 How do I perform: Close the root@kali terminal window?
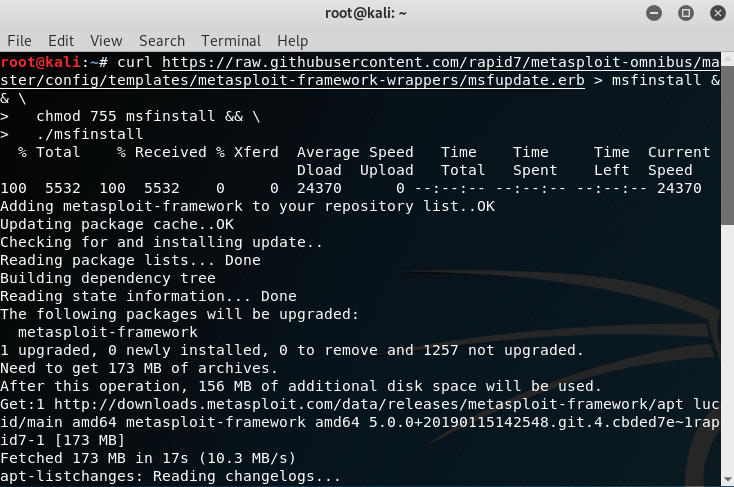pos(718,13)
